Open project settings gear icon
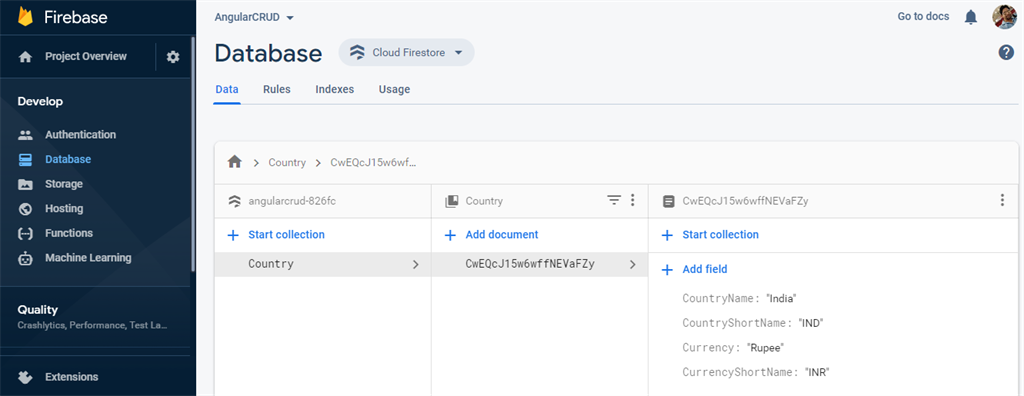Viewport: 1024px width, 396px height. (x=172, y=57)
